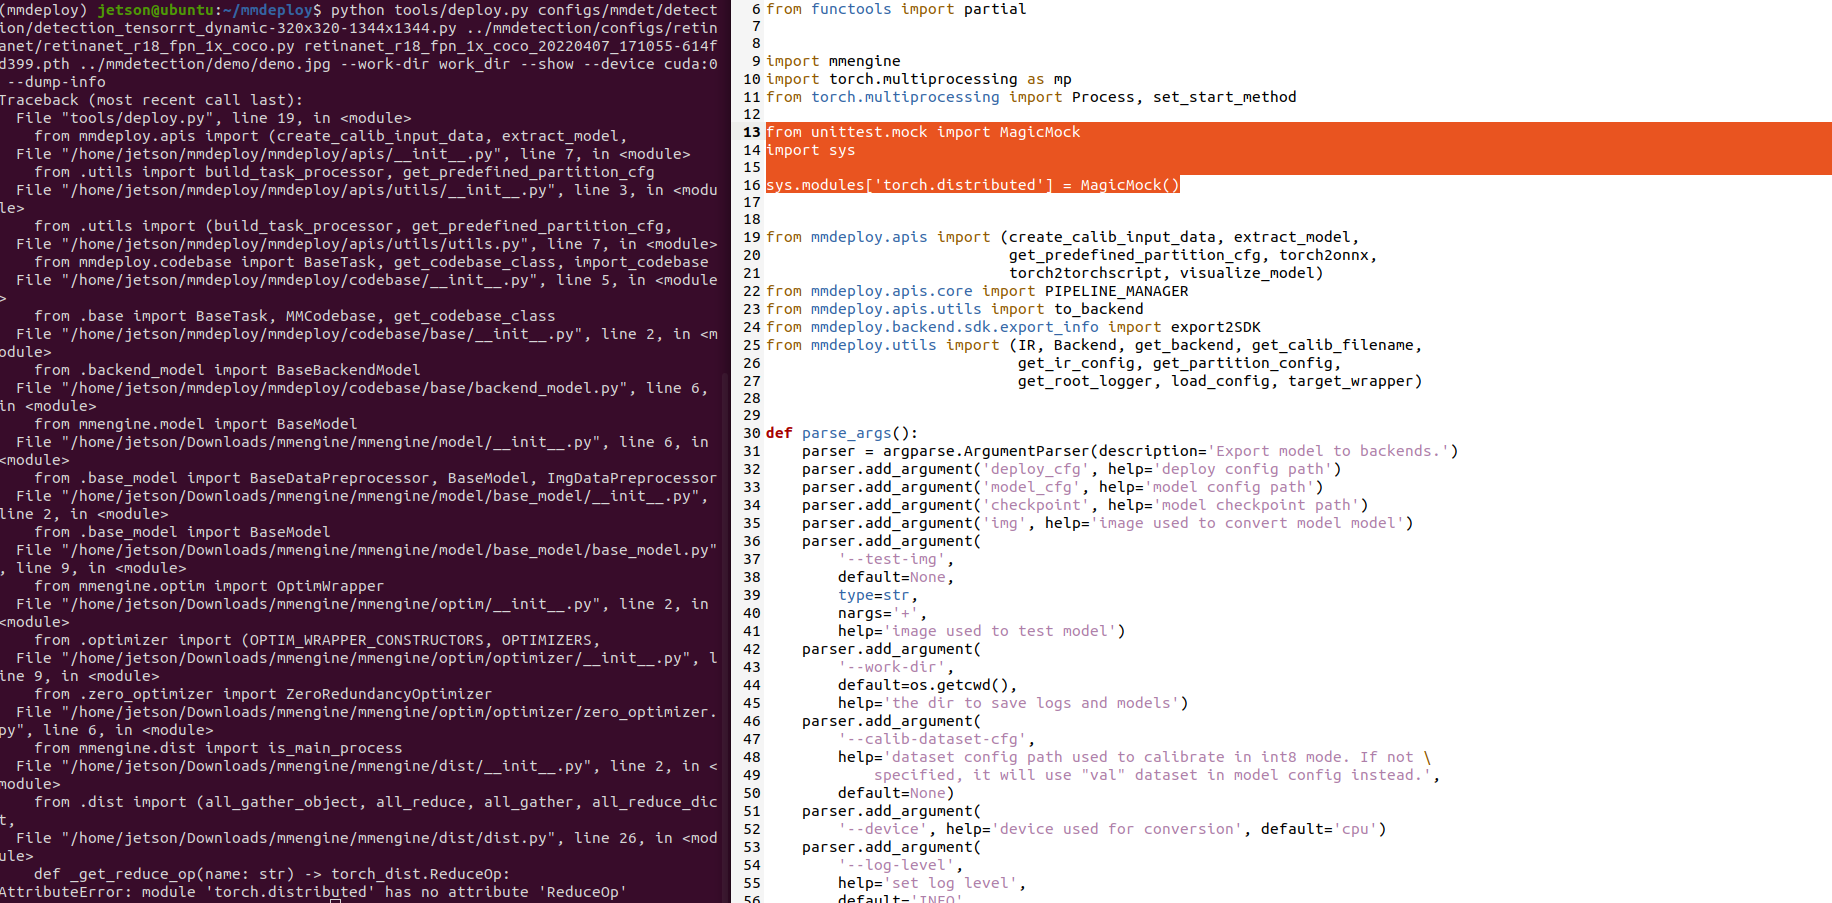The image size is (1832, 903).
Task: Click the 'def parse_args():' definition
Action: [x=842, y=433]
